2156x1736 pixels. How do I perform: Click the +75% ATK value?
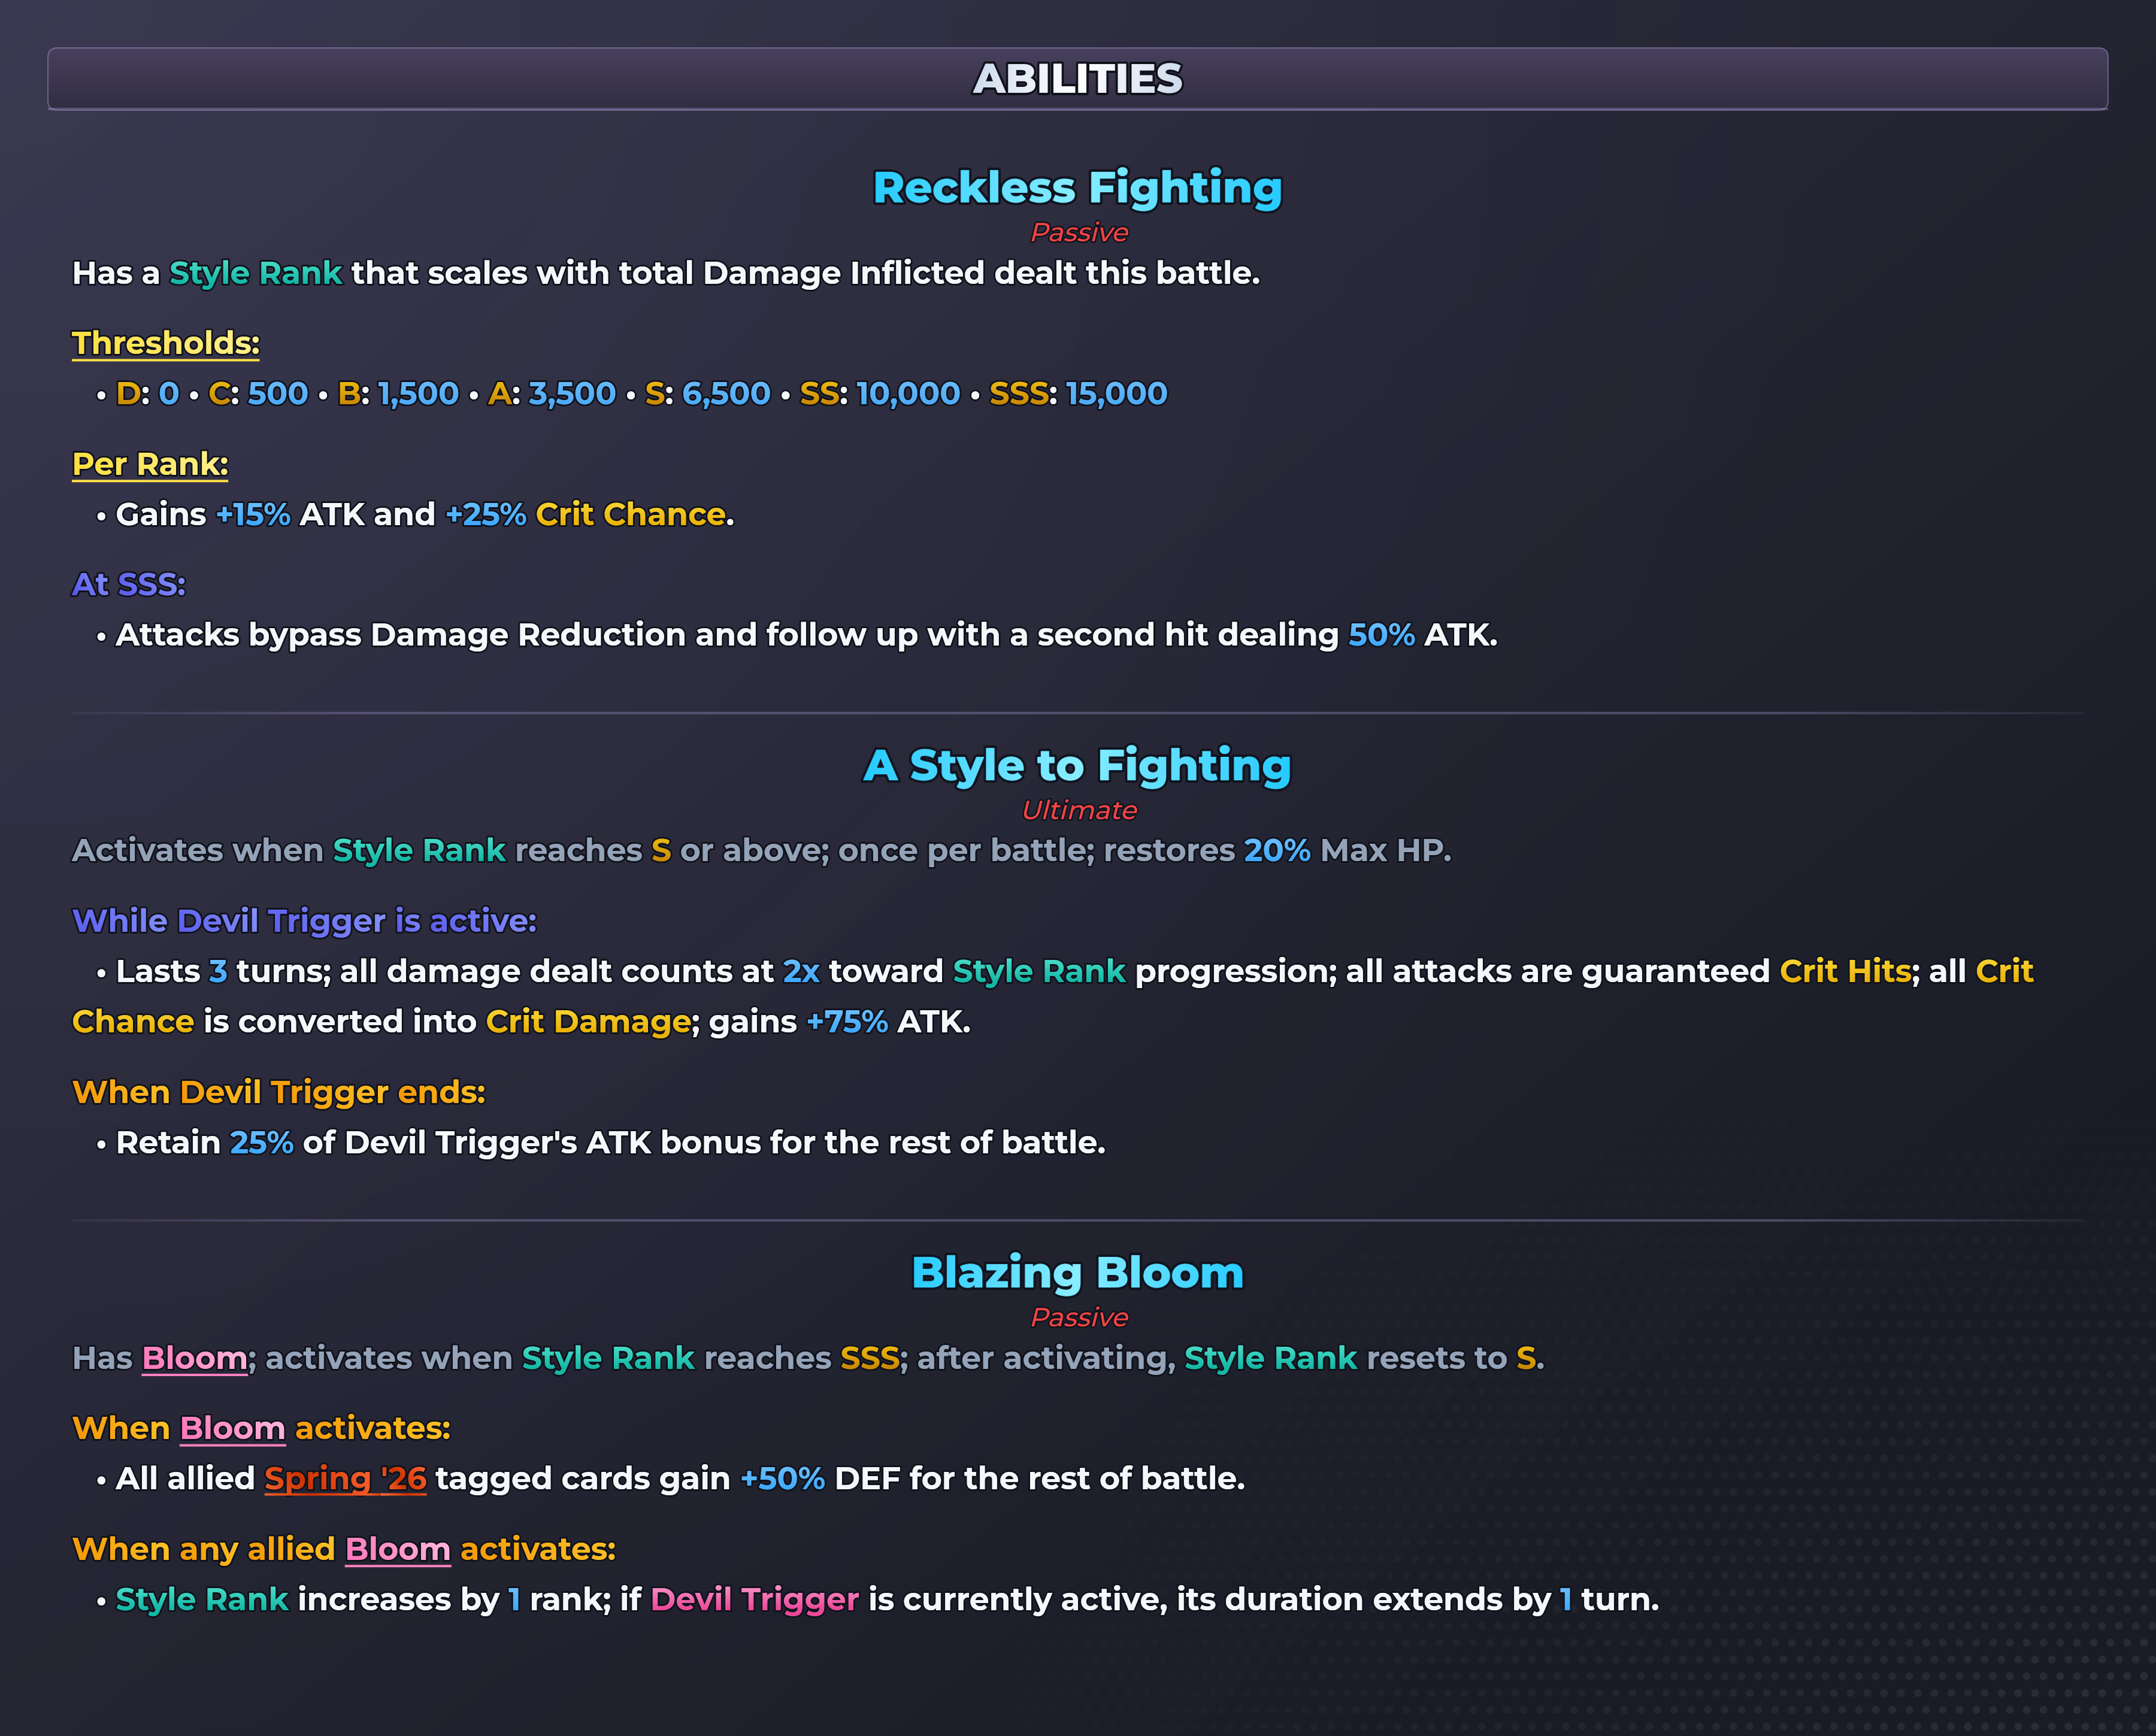pos(847,1022)
